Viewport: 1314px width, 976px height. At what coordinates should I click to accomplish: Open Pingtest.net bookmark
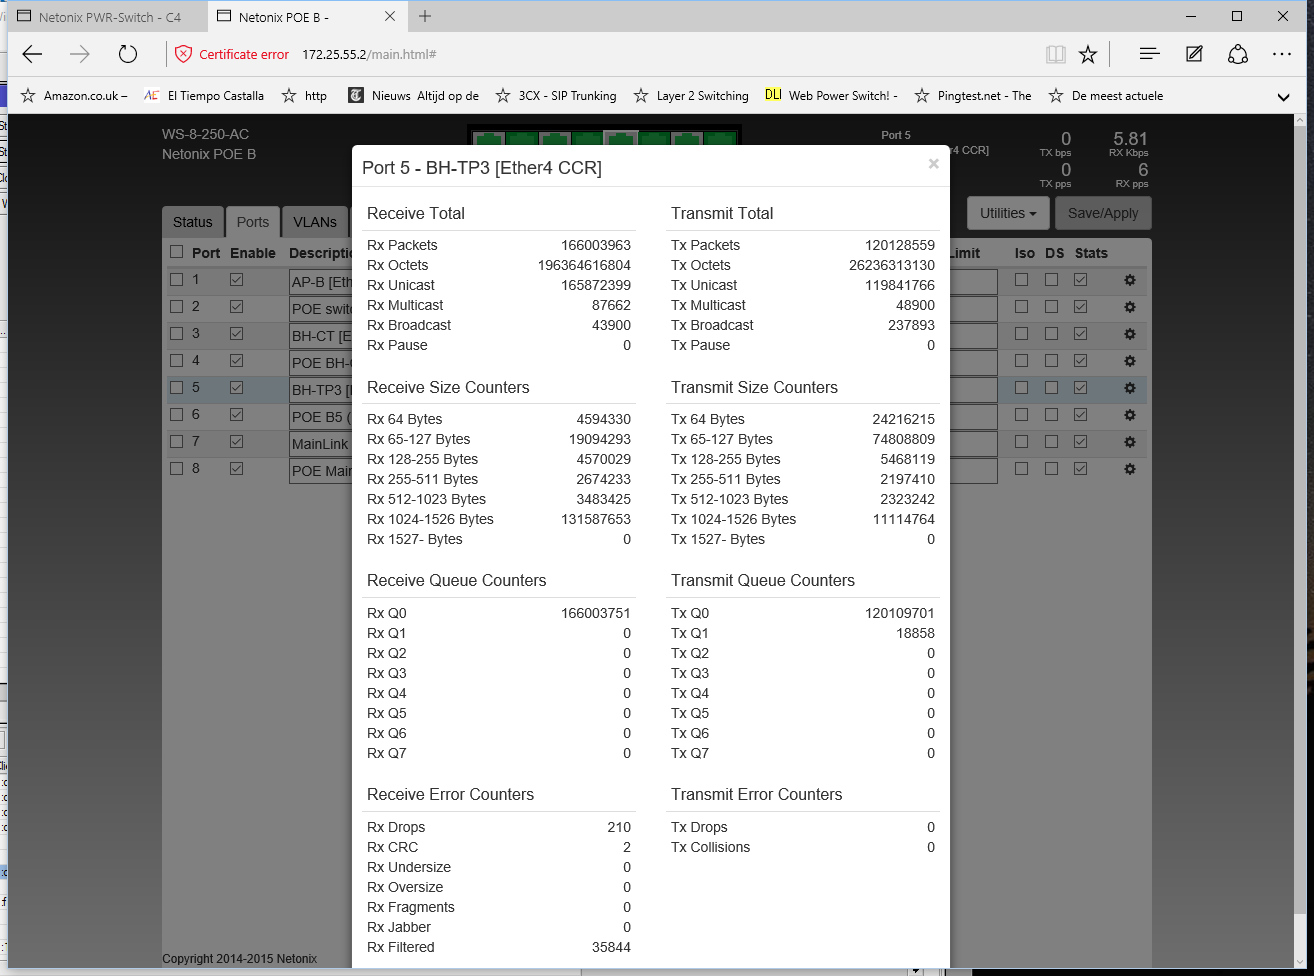[972, 96]
